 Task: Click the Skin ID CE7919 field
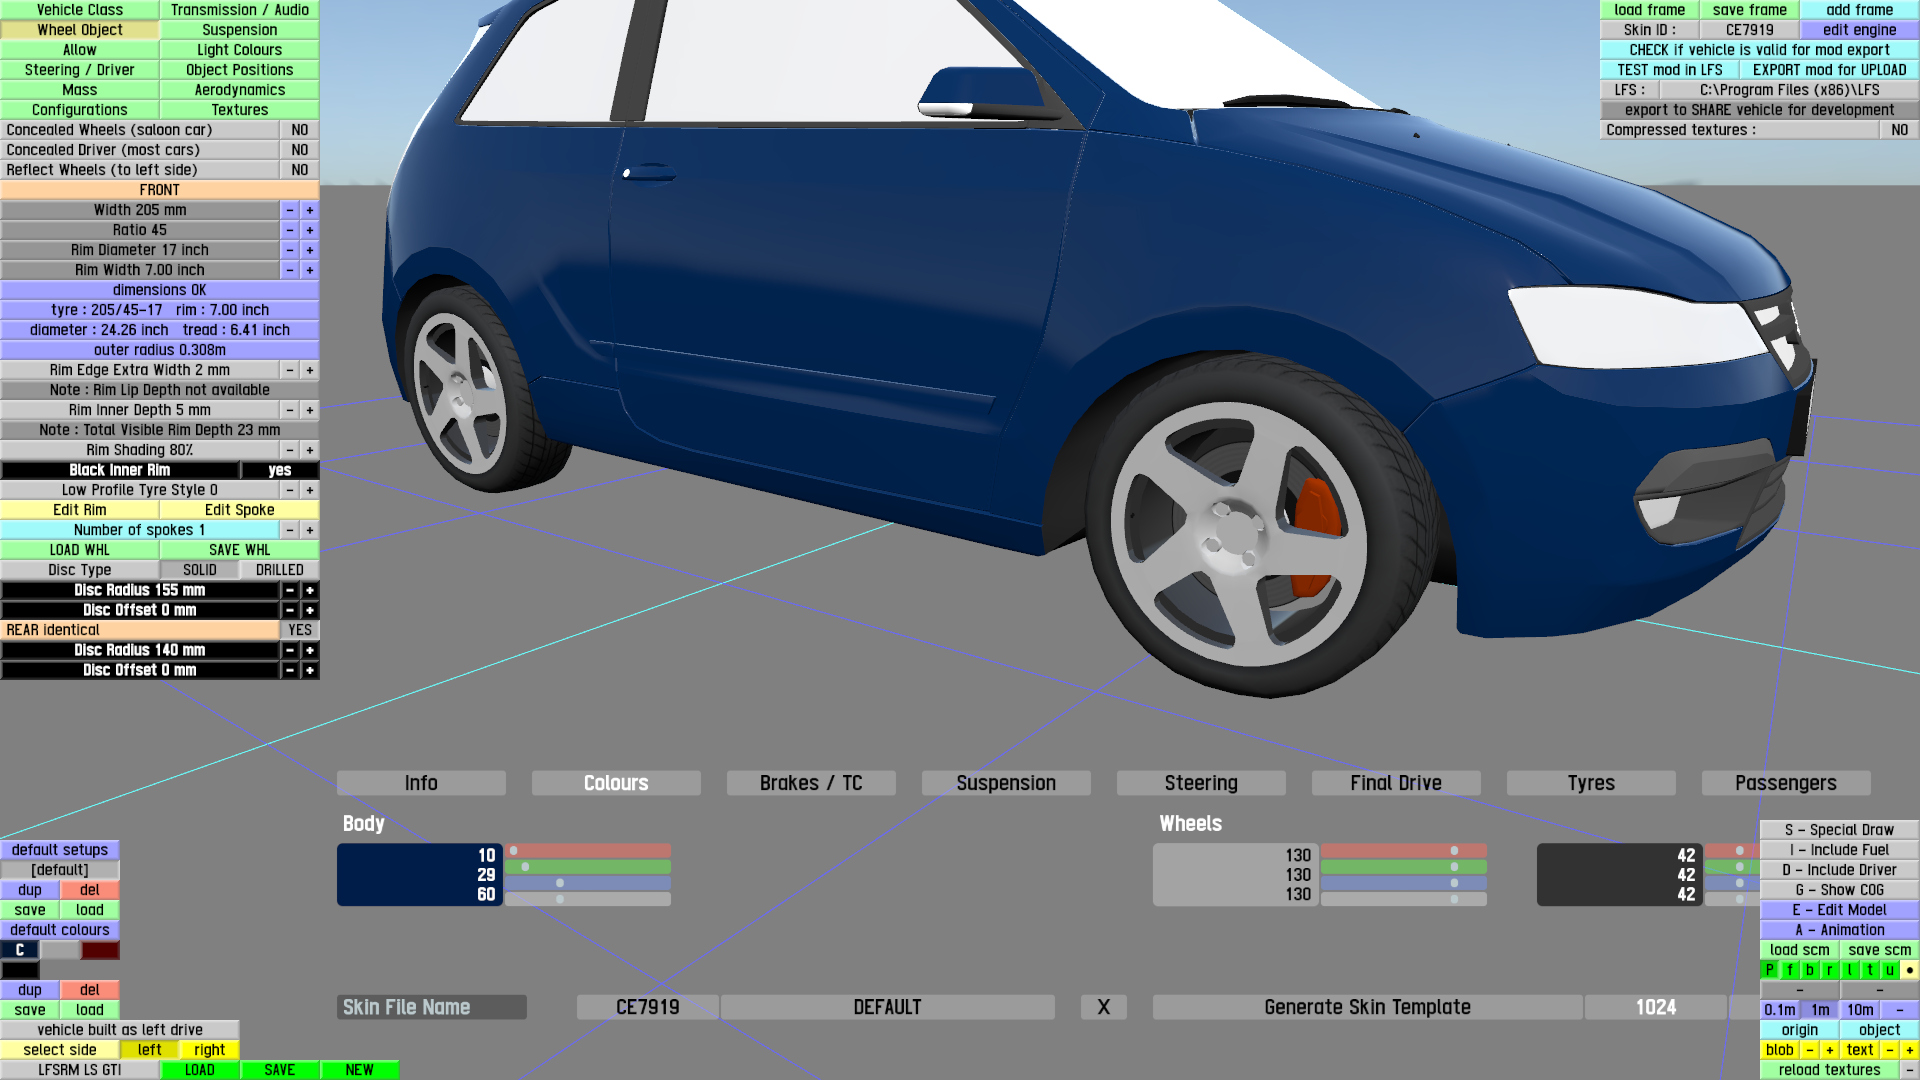point(1749,30)
